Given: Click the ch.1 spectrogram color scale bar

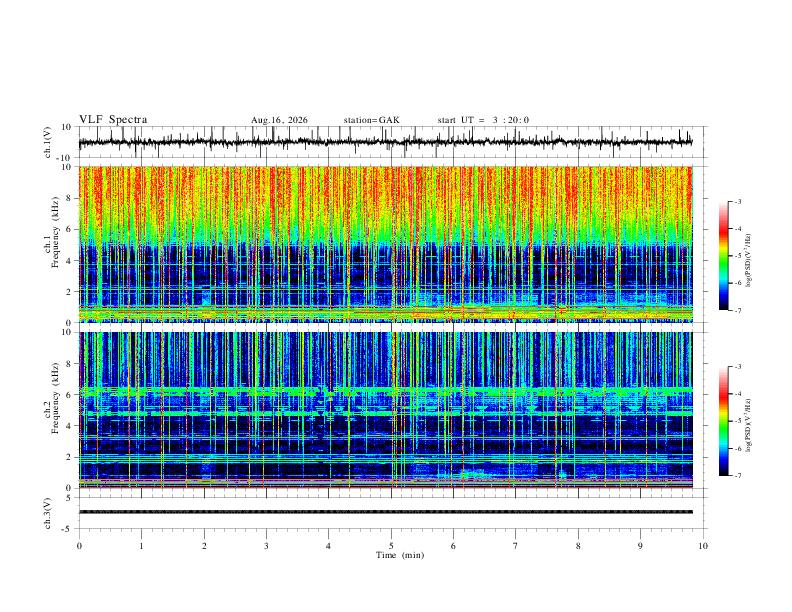Looking at the screenshot, I should [x=723, y=256].
